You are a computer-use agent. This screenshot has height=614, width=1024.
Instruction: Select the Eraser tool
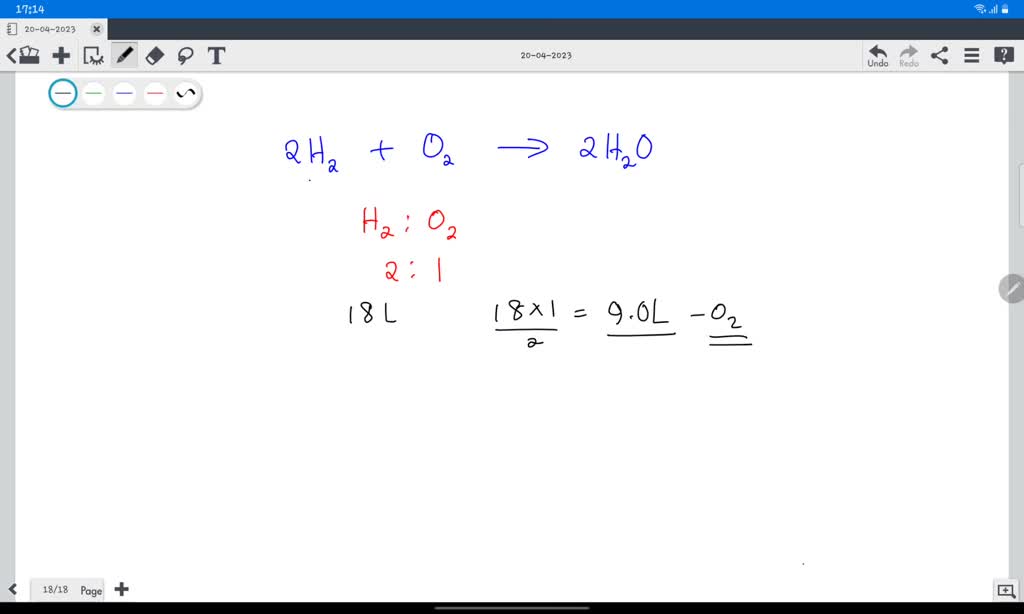[x=154, y=55]
